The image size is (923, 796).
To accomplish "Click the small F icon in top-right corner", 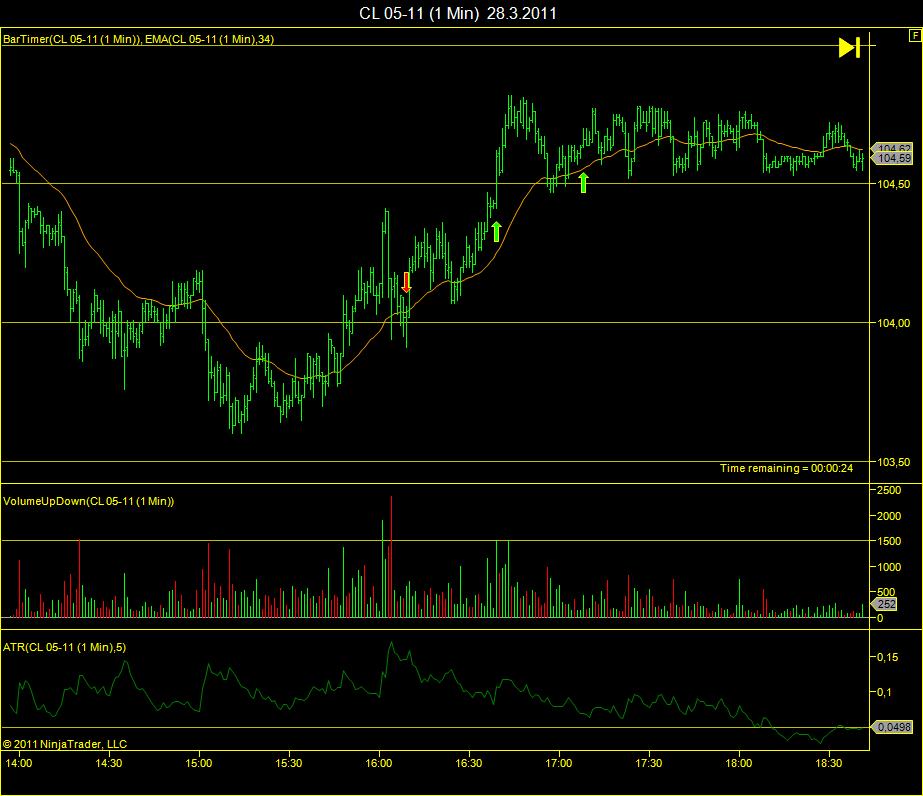I will point(915,36).
